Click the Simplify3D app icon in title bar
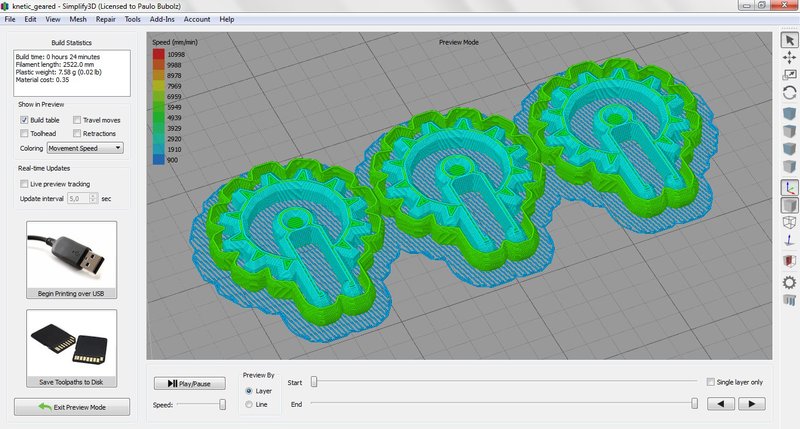The width and height of the screenshot is (800, 429). [x=5, y=6]
